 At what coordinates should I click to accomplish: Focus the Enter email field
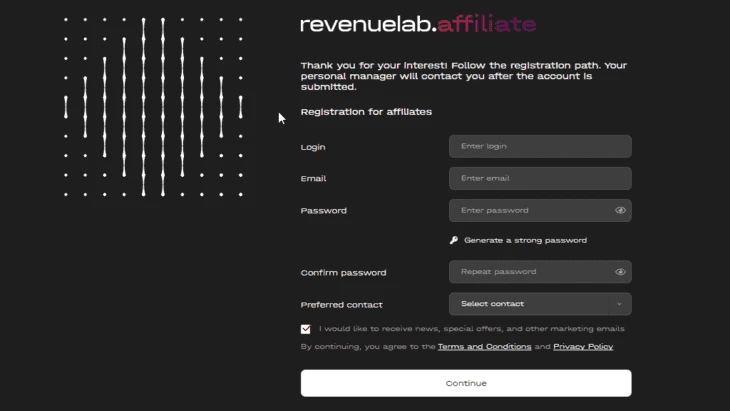point(540,178)
